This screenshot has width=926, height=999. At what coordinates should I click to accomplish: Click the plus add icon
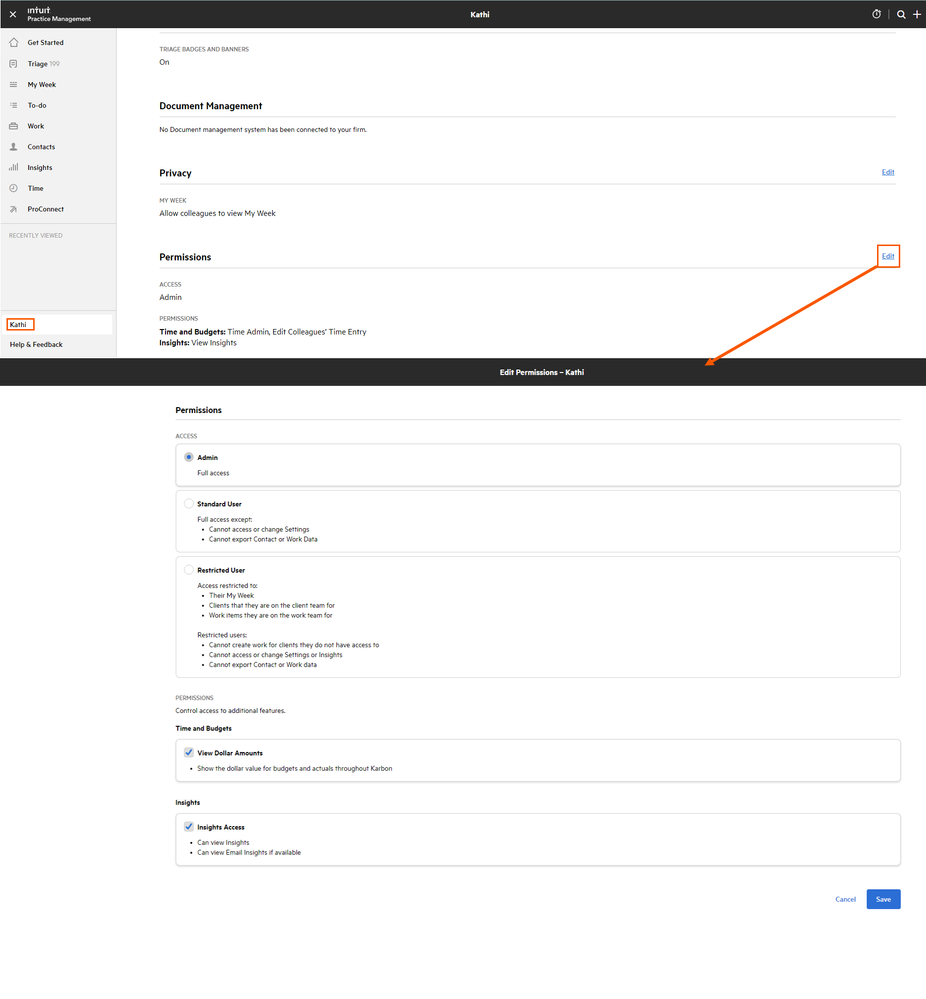(x=917, y=14)
